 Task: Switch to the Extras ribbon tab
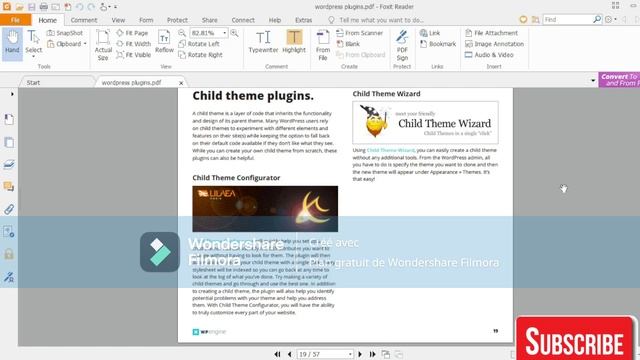click(303, 20)
